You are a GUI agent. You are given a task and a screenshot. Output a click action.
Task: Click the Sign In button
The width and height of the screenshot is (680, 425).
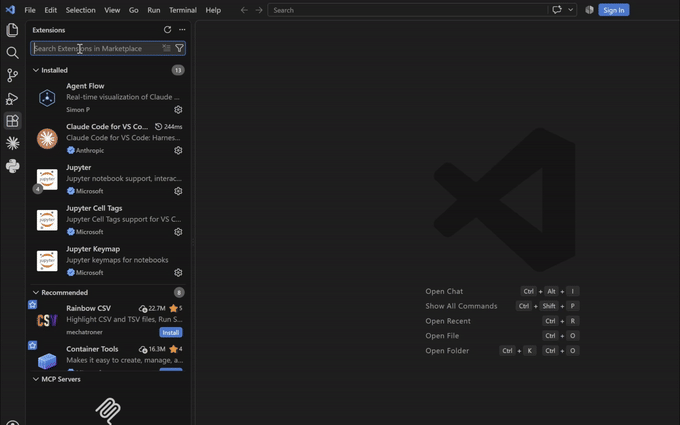[614, 10]
